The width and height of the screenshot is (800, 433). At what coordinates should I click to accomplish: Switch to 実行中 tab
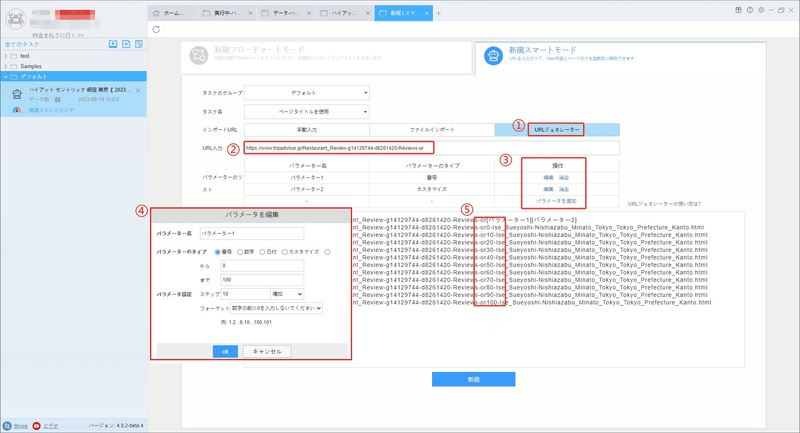click(x=228, y=13)
